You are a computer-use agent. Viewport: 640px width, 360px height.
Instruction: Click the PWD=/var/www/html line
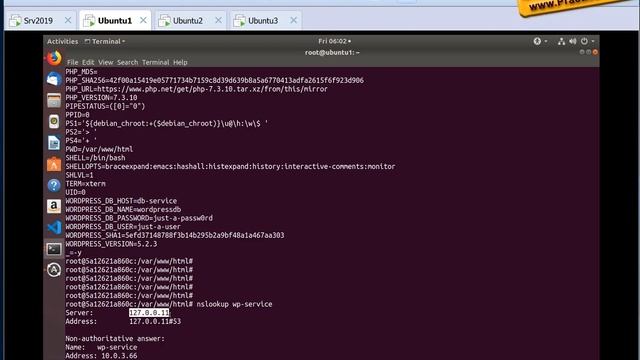pos(99,149)
